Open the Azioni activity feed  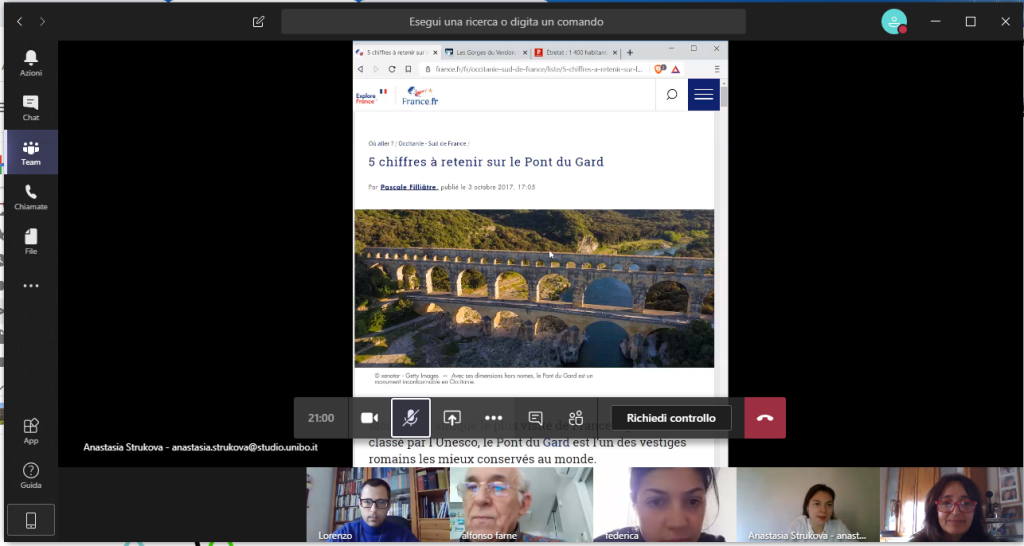31,63
